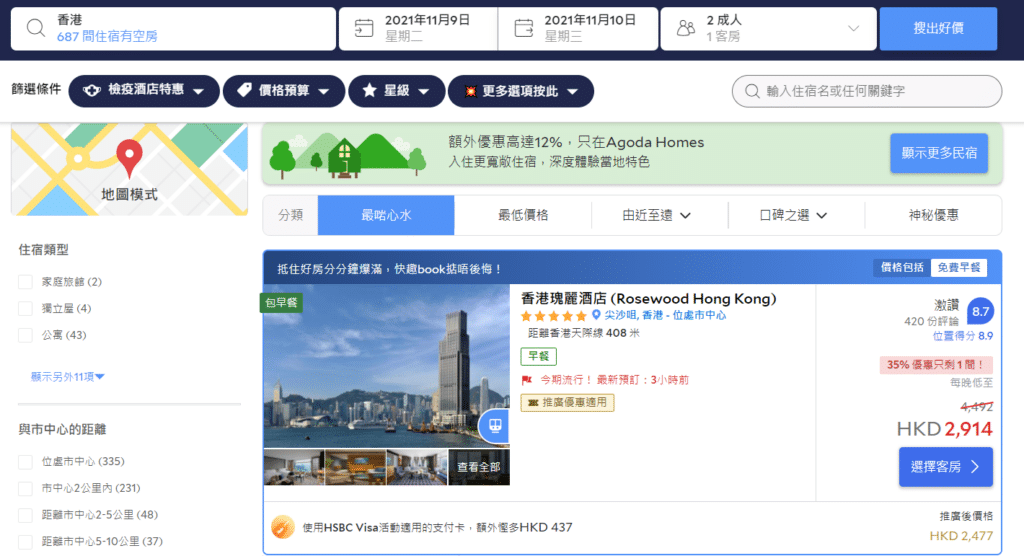Tick the 距離市中心5-10公里 (37) checkbox
Viewport: 1024px width, 556px height.
pyautogui.click(x=25, y=542)
